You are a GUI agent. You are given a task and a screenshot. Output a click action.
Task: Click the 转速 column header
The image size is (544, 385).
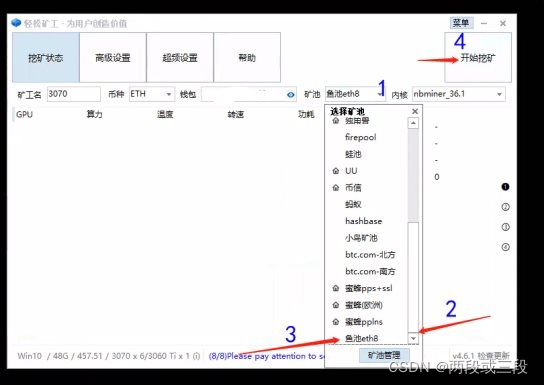coord(236,114)
